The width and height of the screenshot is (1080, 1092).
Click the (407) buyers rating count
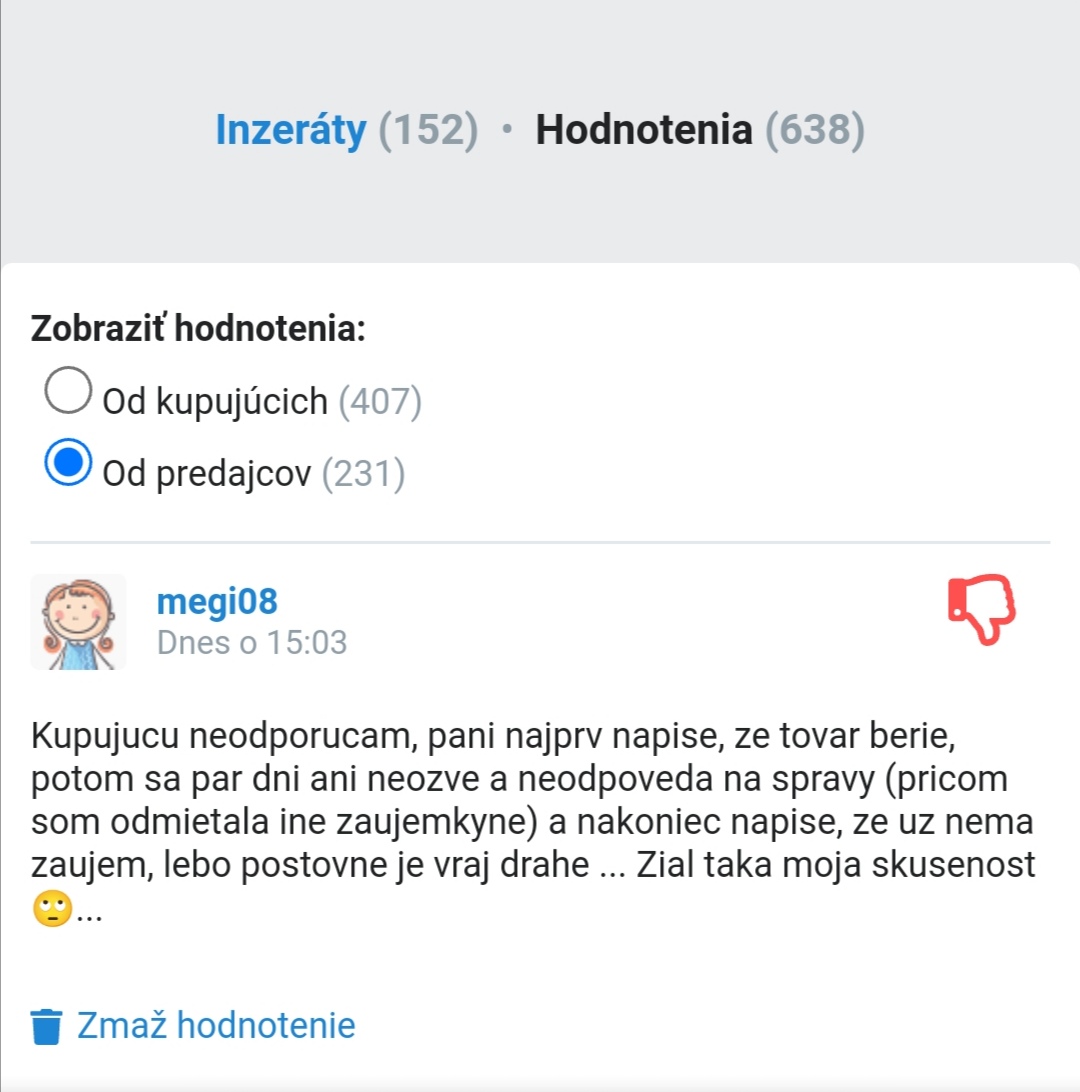380,401
